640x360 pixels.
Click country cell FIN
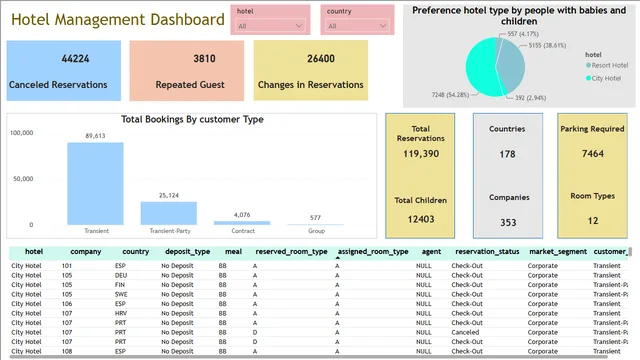coord(120,285)
